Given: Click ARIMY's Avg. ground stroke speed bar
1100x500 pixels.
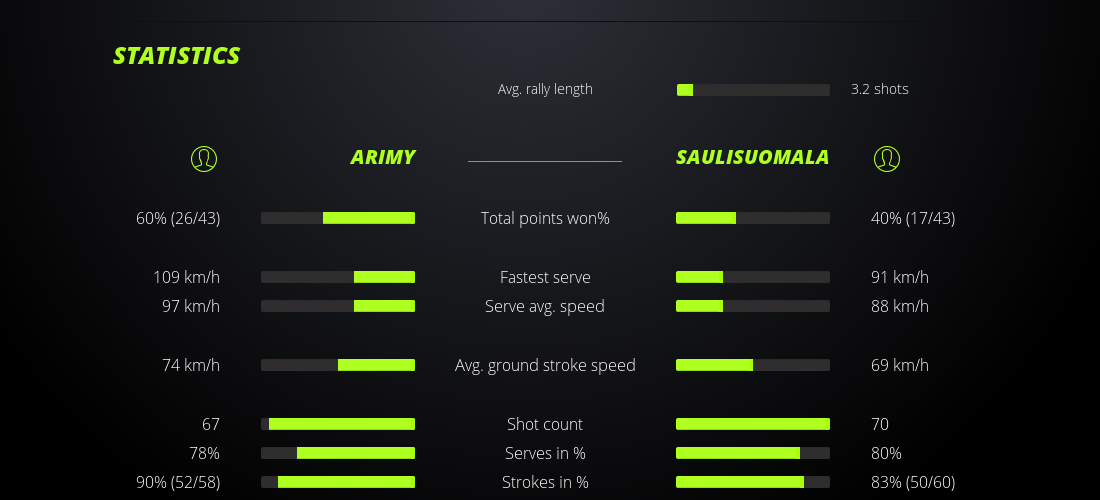Looking at the screenshot, I should pos(338,365).
